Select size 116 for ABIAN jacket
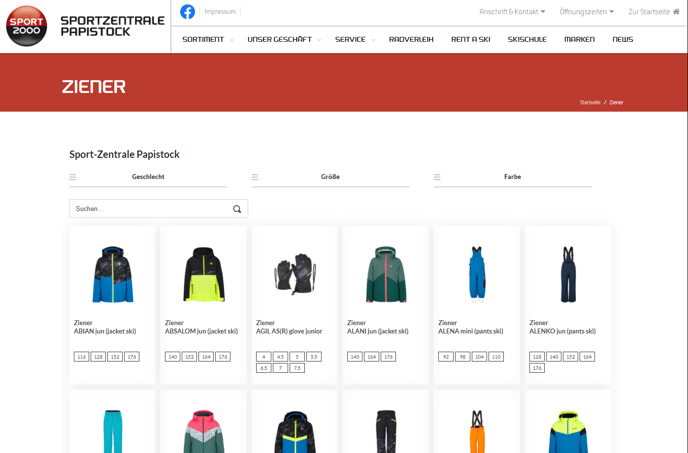Image resolution: width=688 pixels, height=453 pixels. pos(82,357)
